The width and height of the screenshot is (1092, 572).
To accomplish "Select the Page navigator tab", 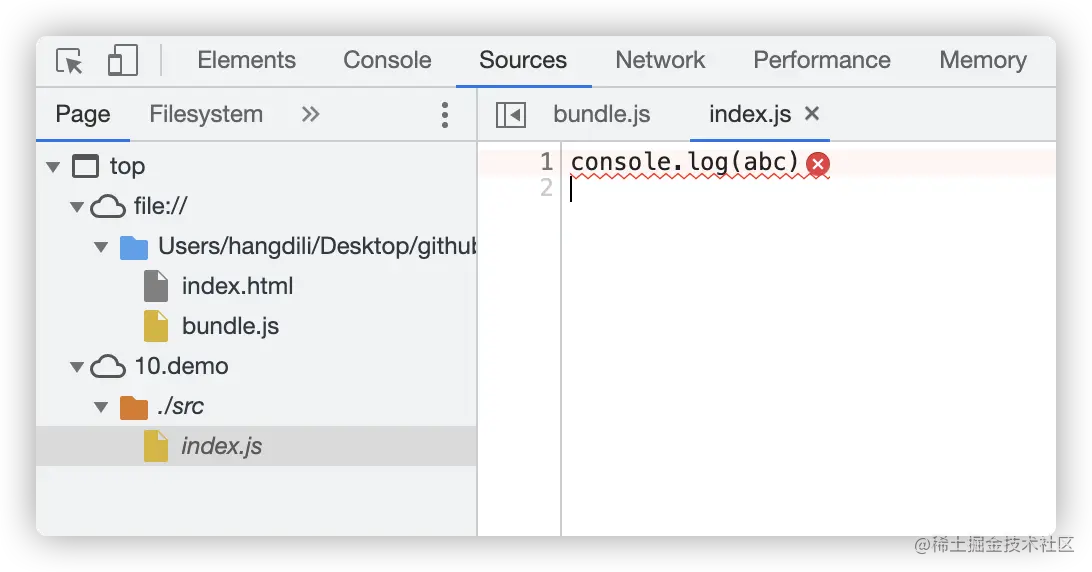I will pos(83,114).
